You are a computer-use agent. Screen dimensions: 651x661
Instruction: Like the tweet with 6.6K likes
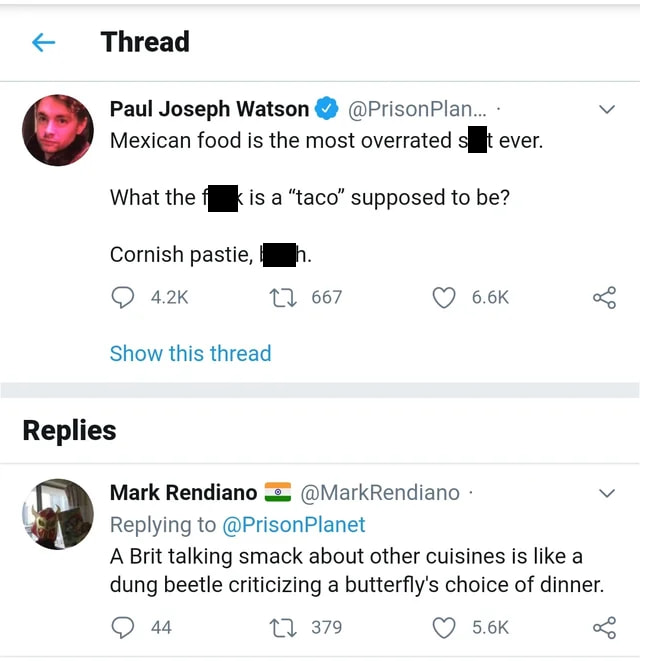tap(444, 297)
